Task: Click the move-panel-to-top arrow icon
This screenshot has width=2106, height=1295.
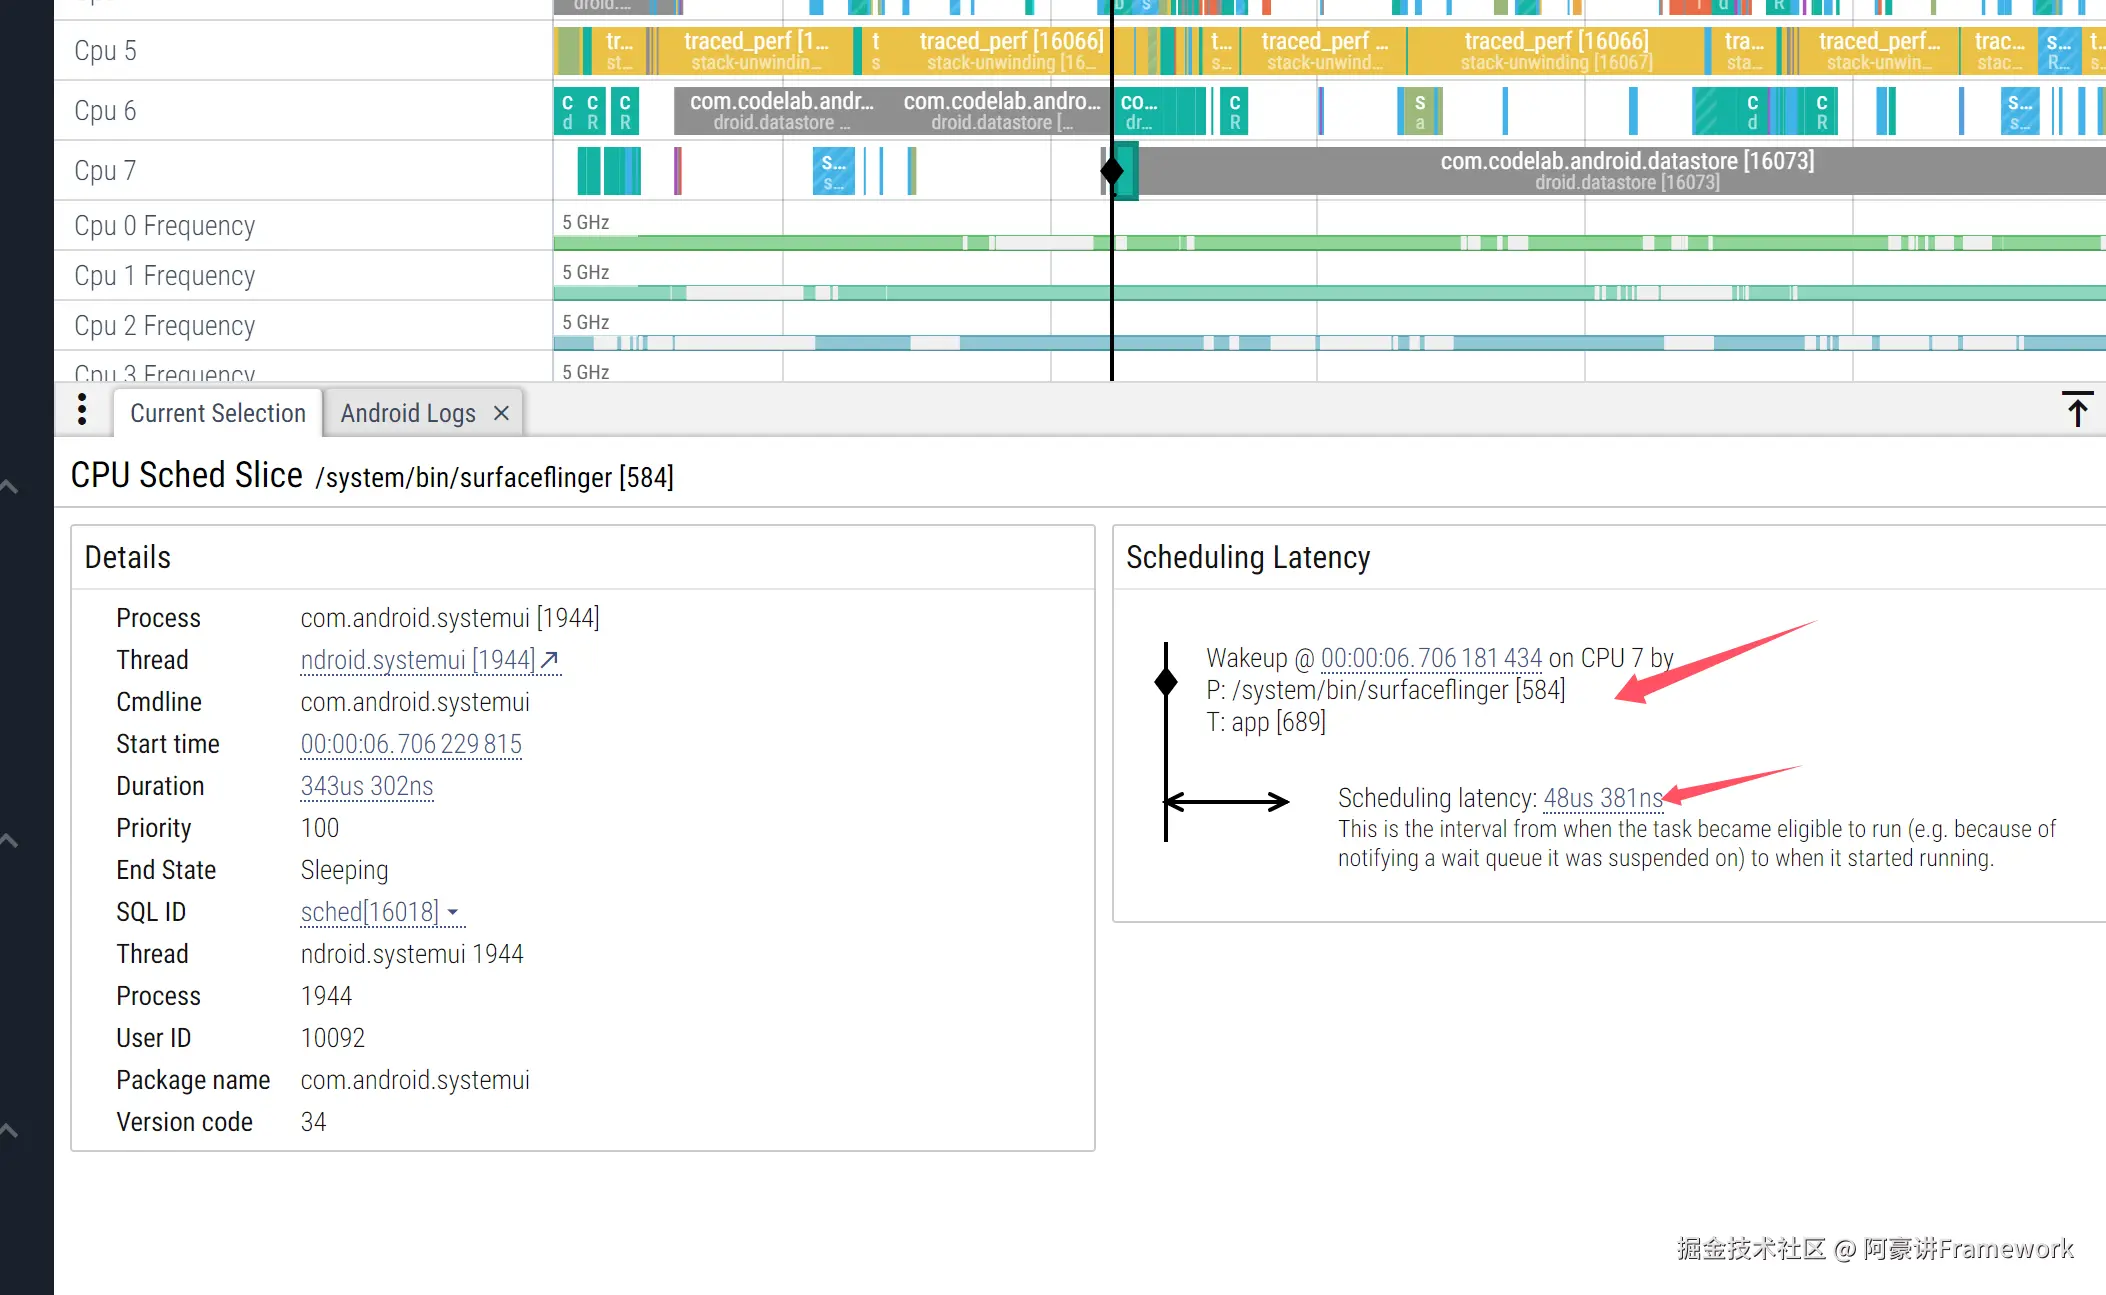Action: coord(2077,409)
